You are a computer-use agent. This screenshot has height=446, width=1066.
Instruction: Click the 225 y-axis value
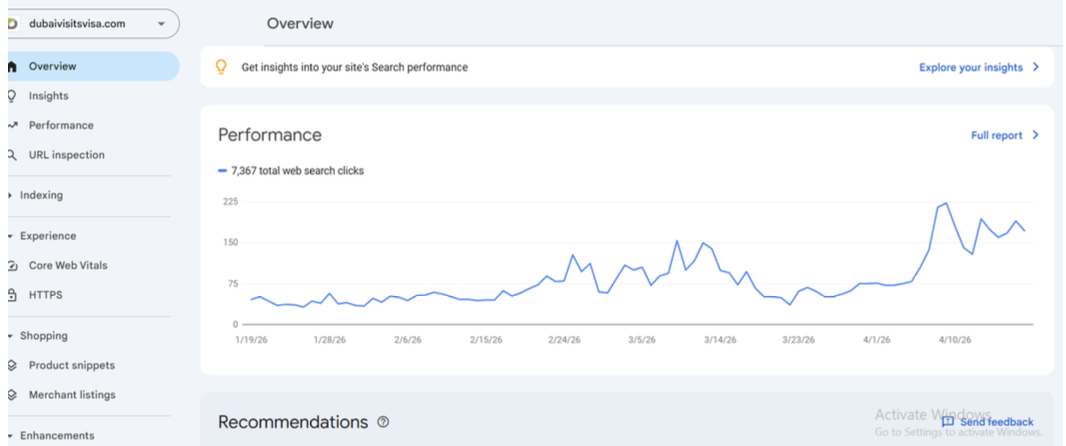pyautogui.click(x=230, y=202)
